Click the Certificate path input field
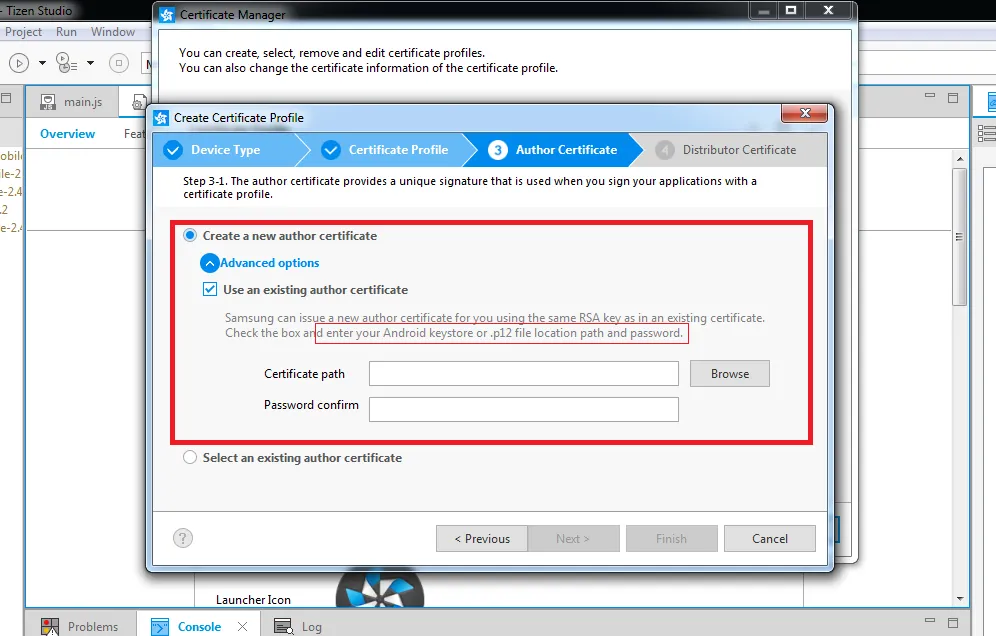Viewport: 996px width, 636px height. [x=523, y=374]
